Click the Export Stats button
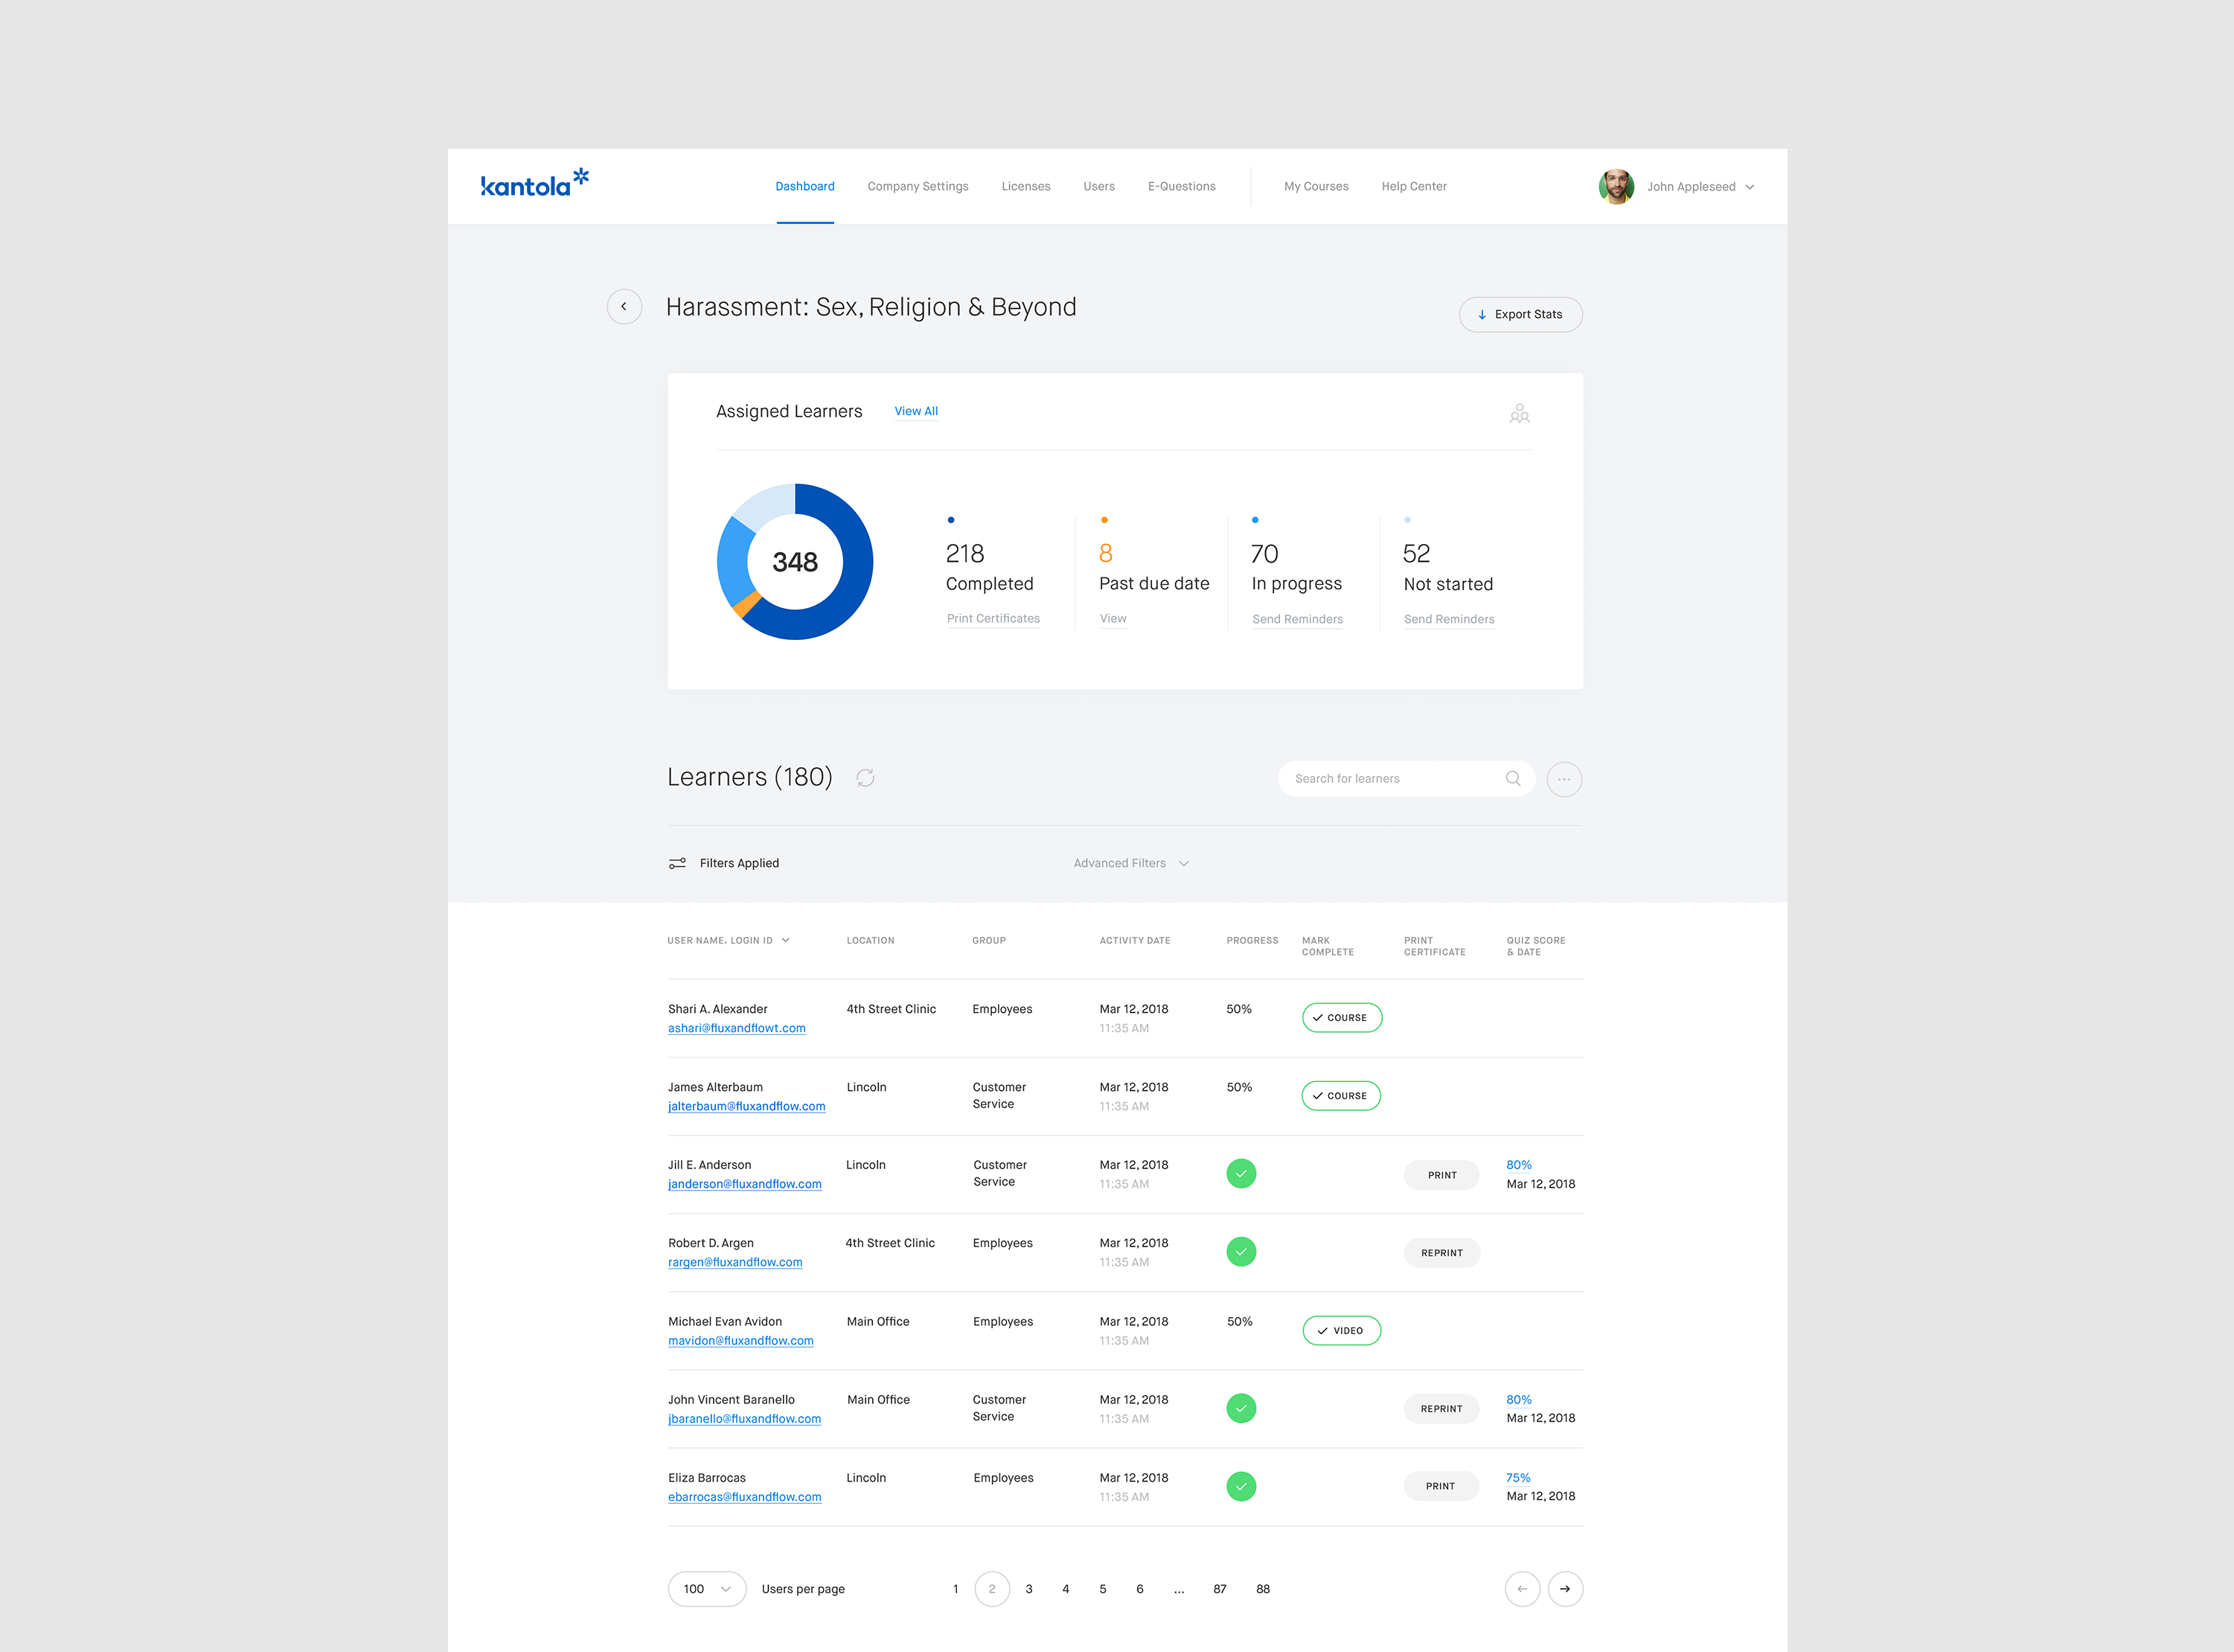The height and width of the screenshot is (1652, 2234). pos(1520,315)
